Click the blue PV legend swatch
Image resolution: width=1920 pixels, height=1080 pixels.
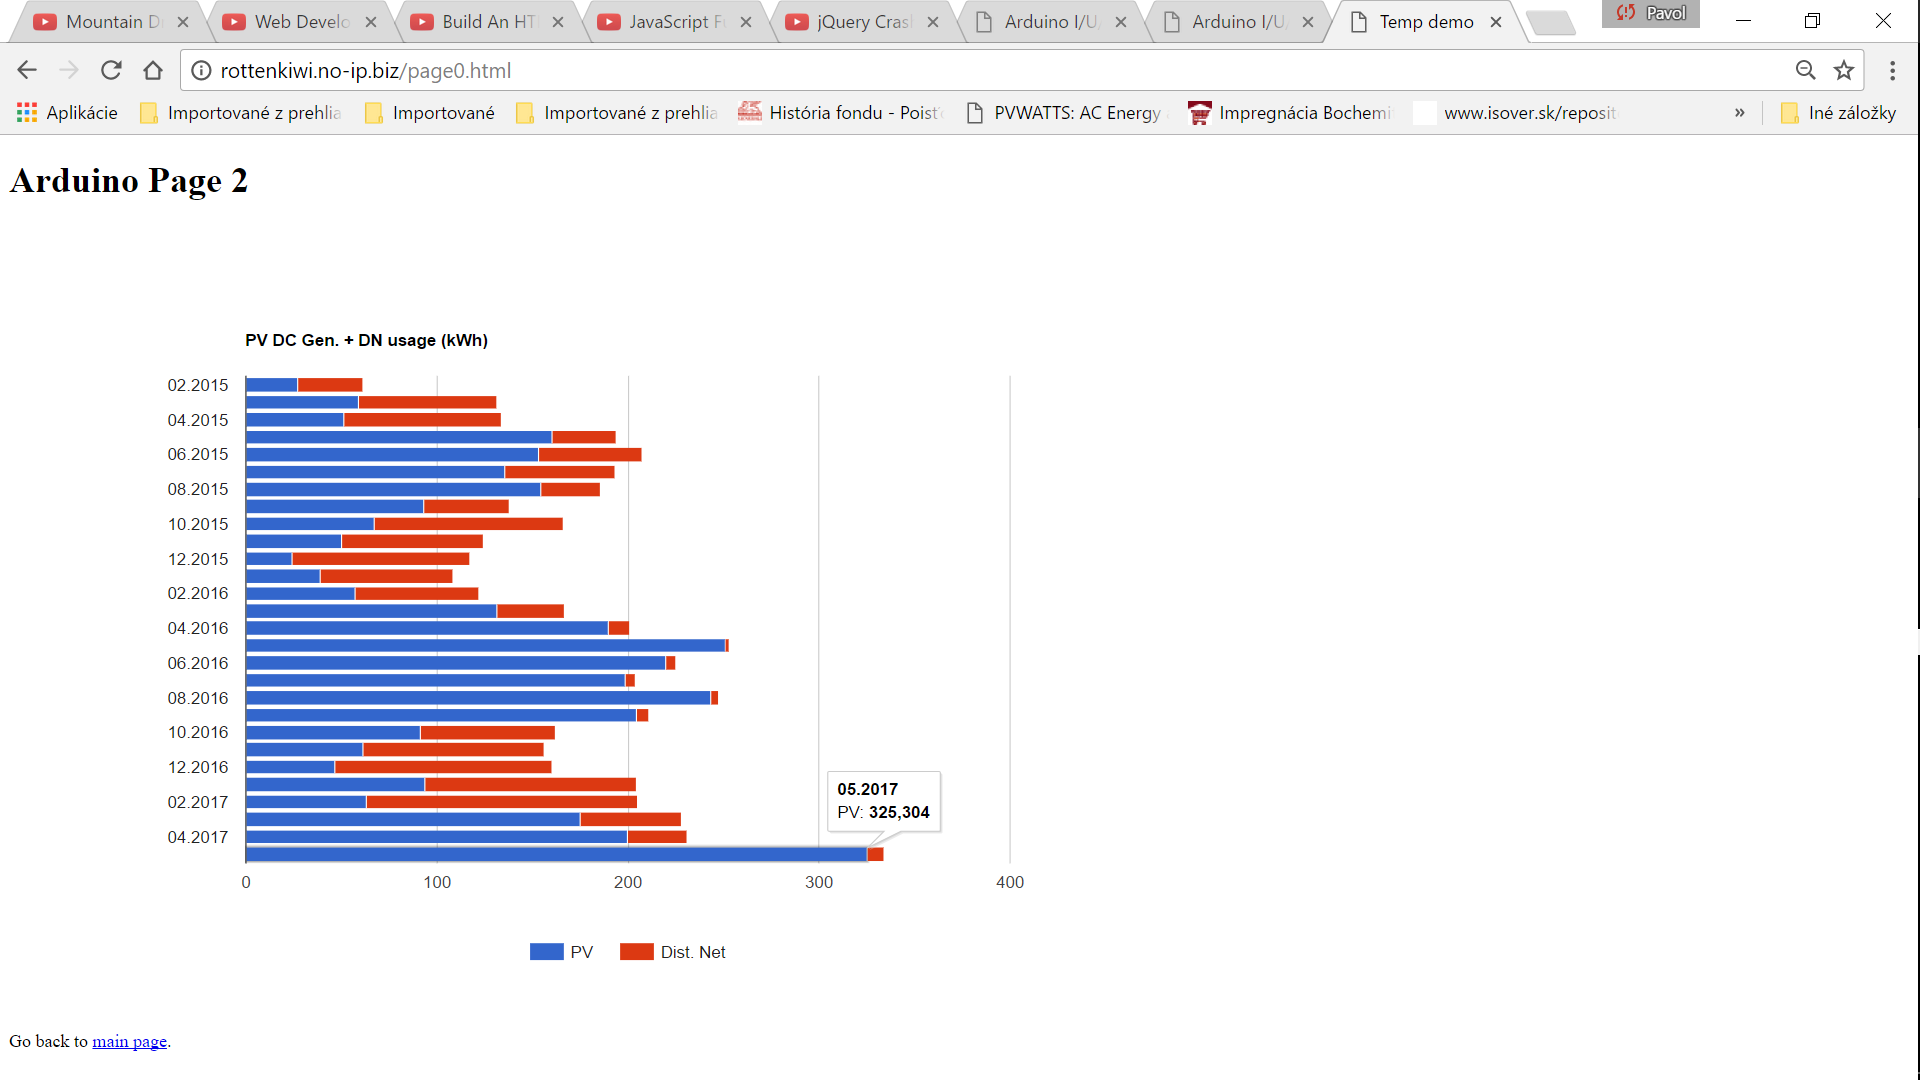pos(546,952)
